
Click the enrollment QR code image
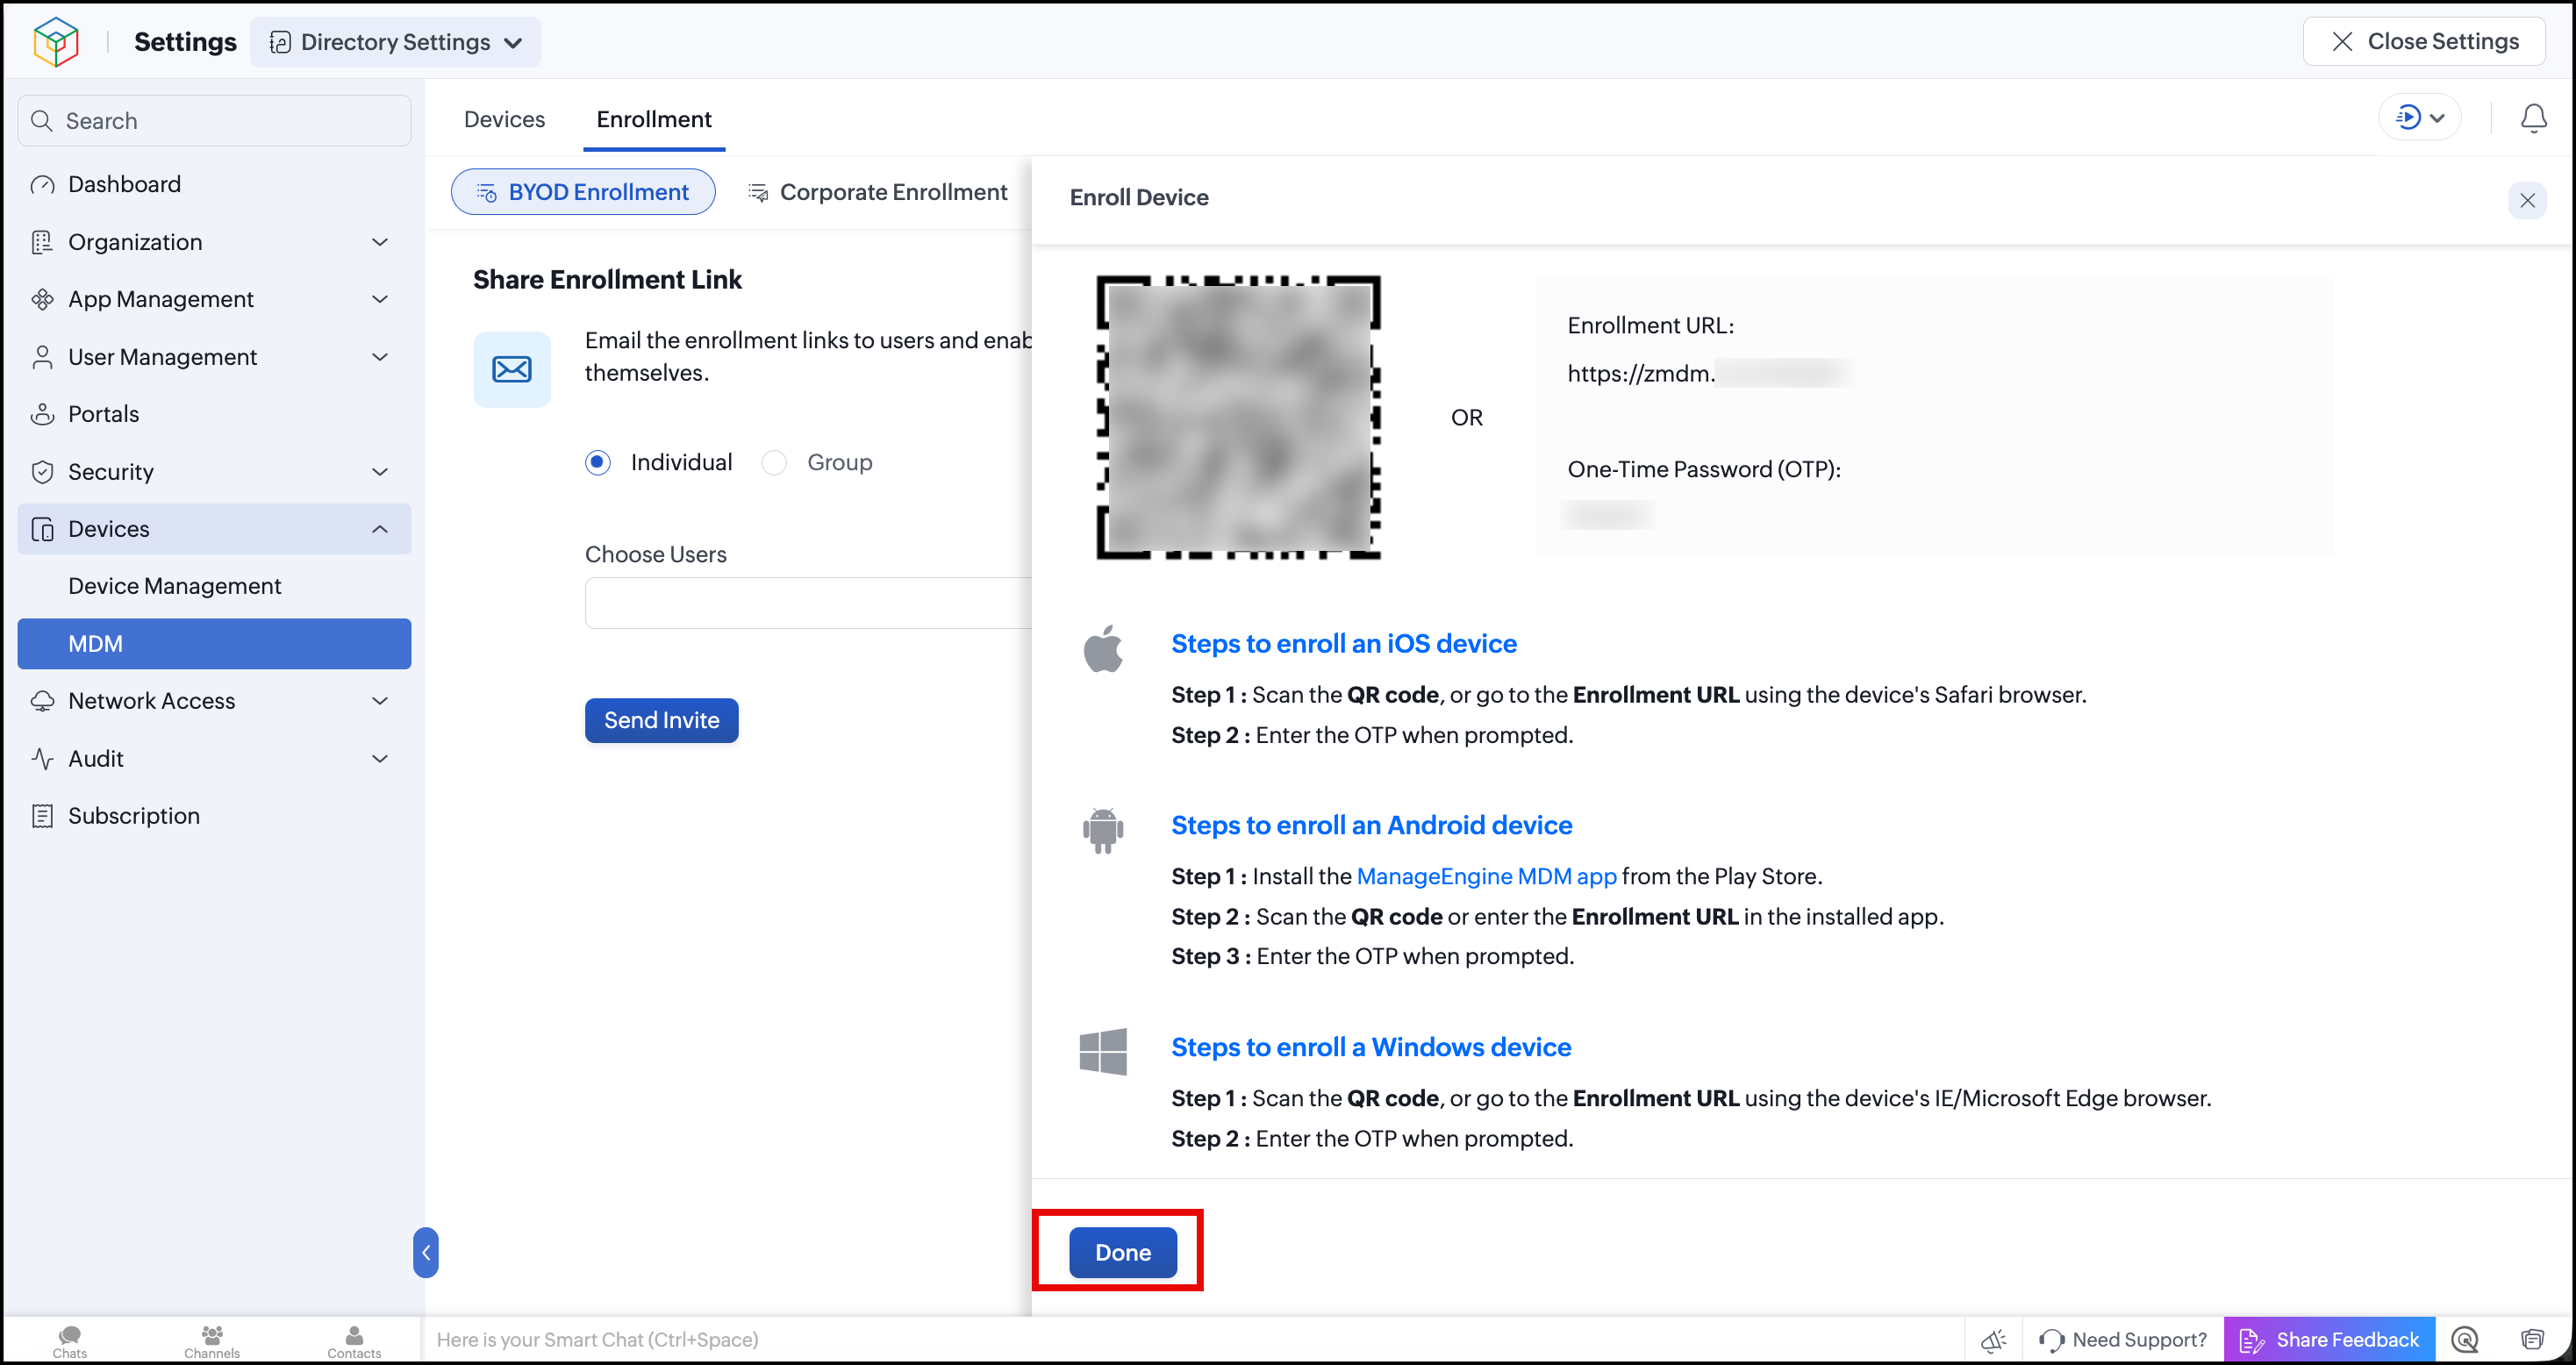[1238, 417]
